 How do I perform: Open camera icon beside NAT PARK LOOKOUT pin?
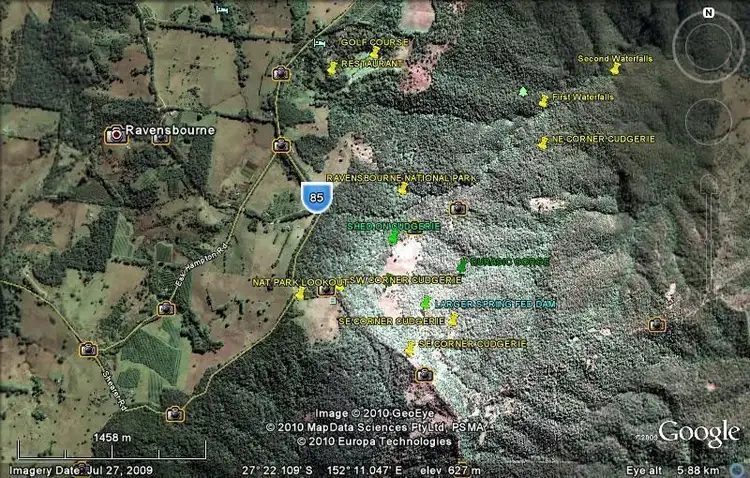point(326,289)
